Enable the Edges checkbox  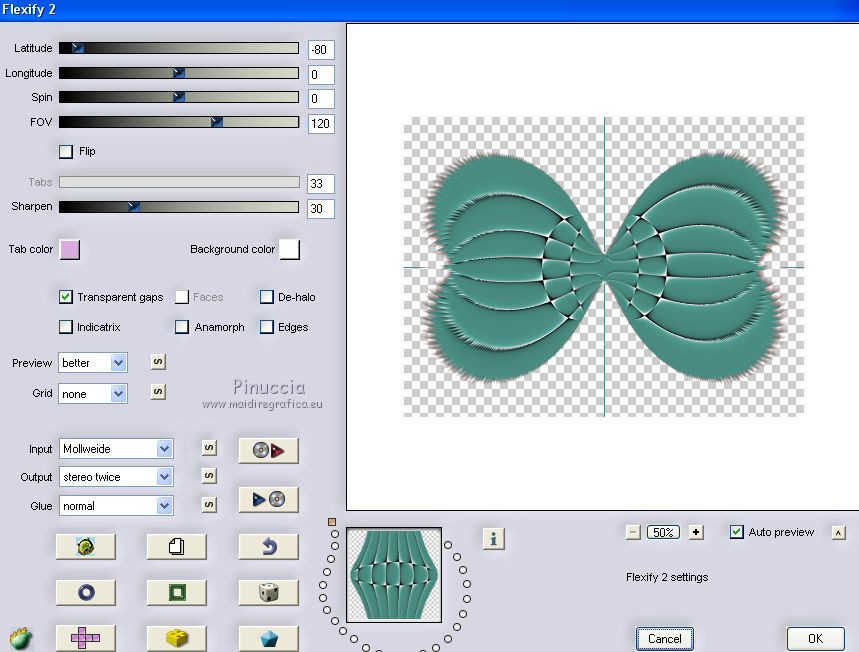point(267,327)
